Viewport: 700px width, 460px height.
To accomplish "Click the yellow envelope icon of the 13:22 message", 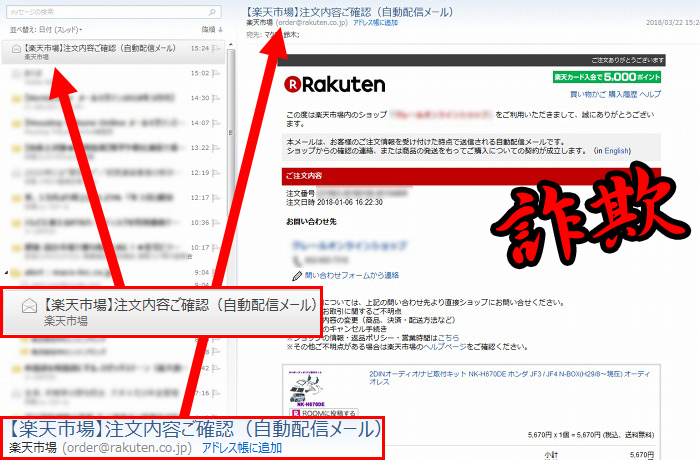I will point(16,148).
